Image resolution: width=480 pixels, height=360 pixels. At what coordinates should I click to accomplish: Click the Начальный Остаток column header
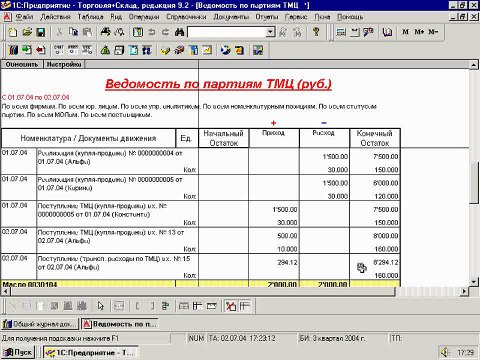[x=223, y=138]
